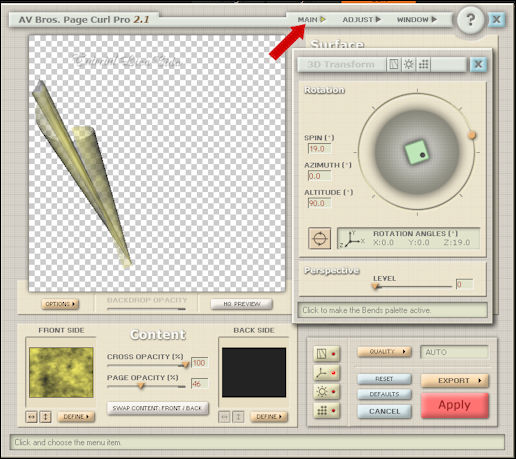Click the Cross Opacity slider handle
This screenshot has width=516, height=459.
click(x=185, y=365)
